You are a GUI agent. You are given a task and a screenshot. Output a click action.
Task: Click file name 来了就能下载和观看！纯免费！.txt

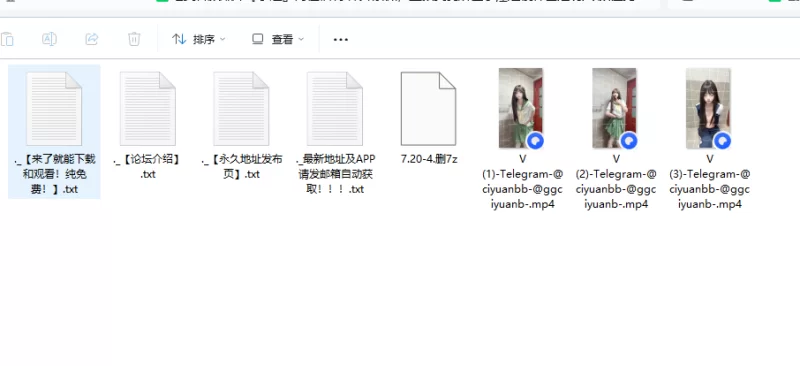coord(54,174)
